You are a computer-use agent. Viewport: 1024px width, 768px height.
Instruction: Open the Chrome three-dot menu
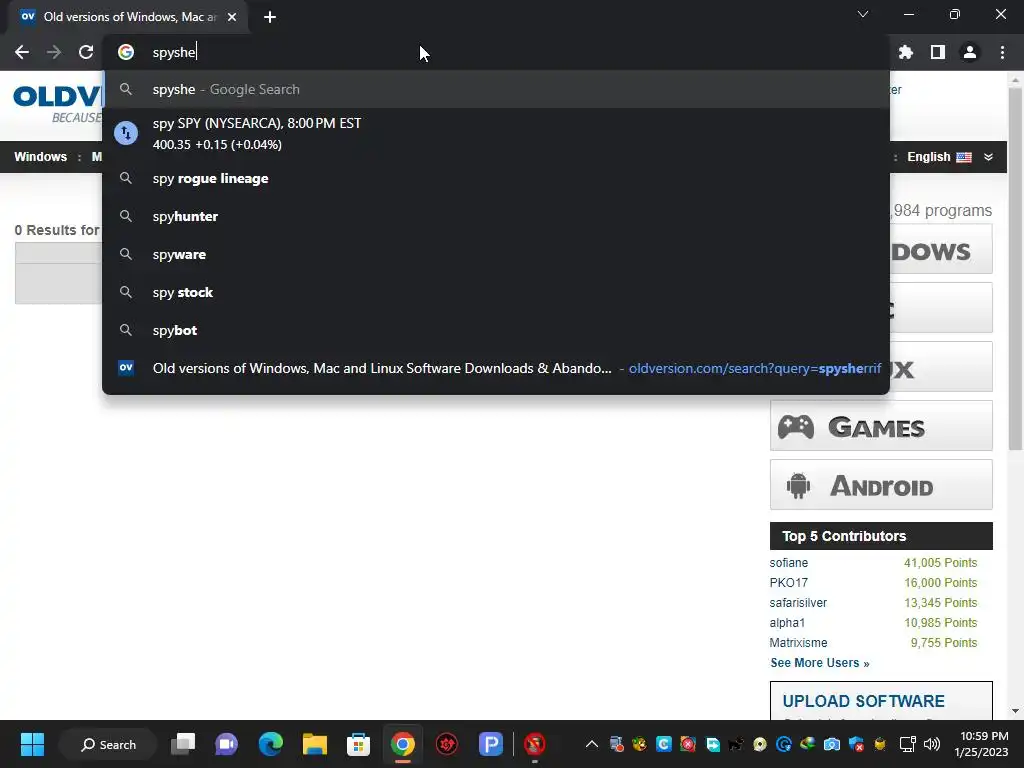[x=1002, y=52]
